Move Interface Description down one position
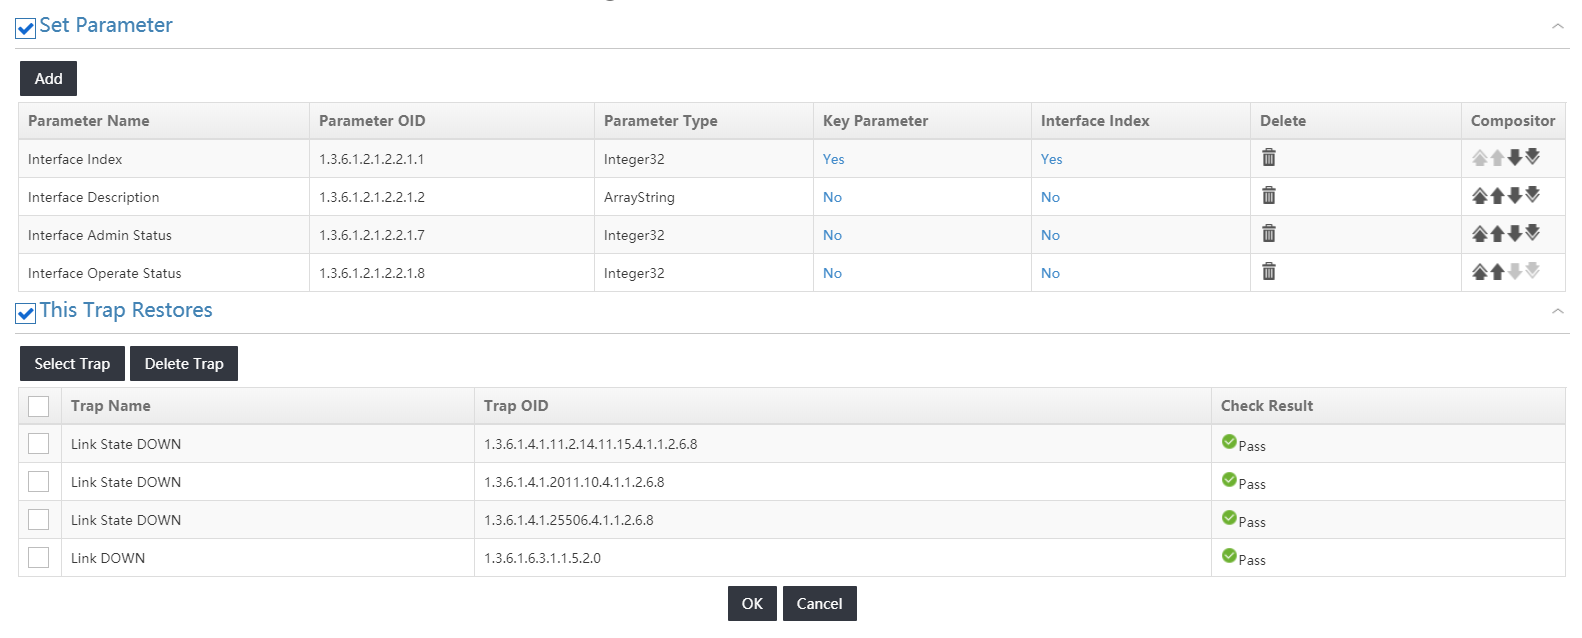 1515,195
